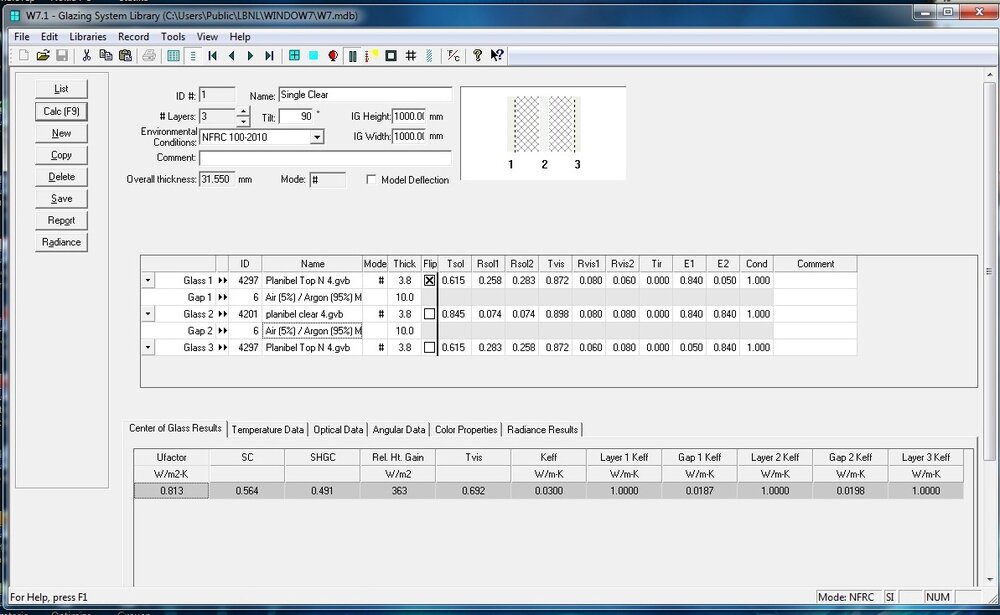Click the Name field containing Single Clear

point(365,95)
